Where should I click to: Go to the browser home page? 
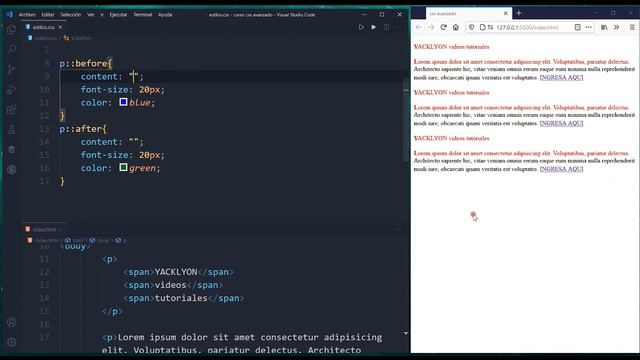(x=456, y=27)
